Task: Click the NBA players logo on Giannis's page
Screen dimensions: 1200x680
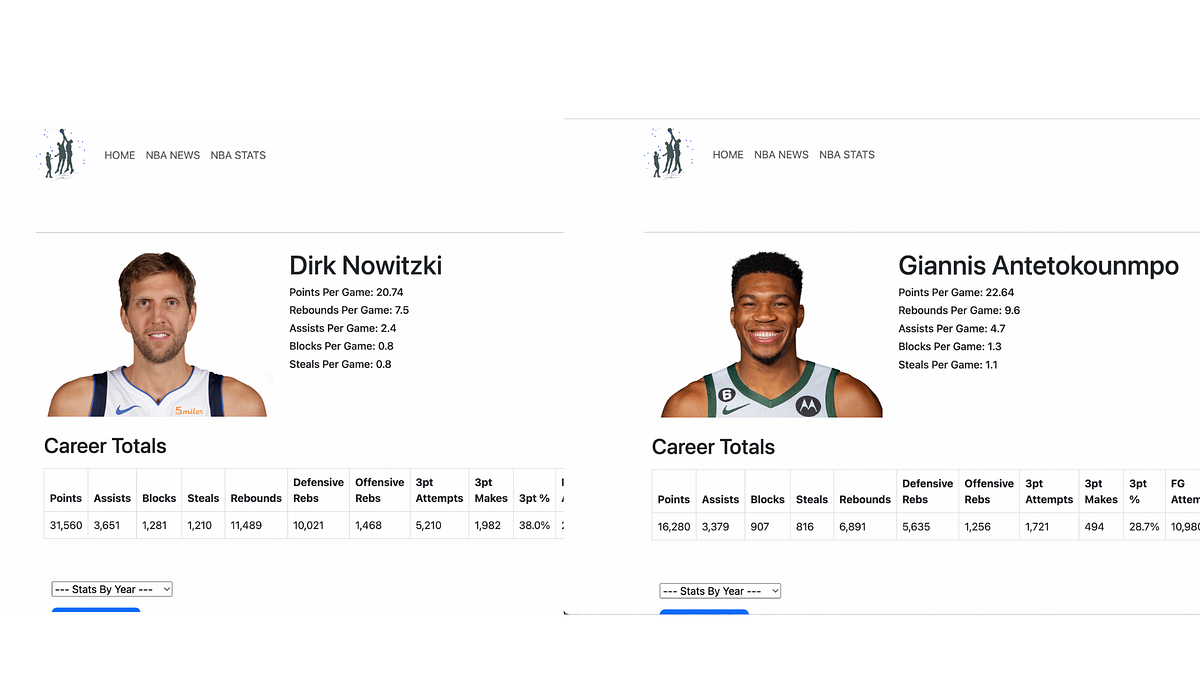Action: (668, 153)
